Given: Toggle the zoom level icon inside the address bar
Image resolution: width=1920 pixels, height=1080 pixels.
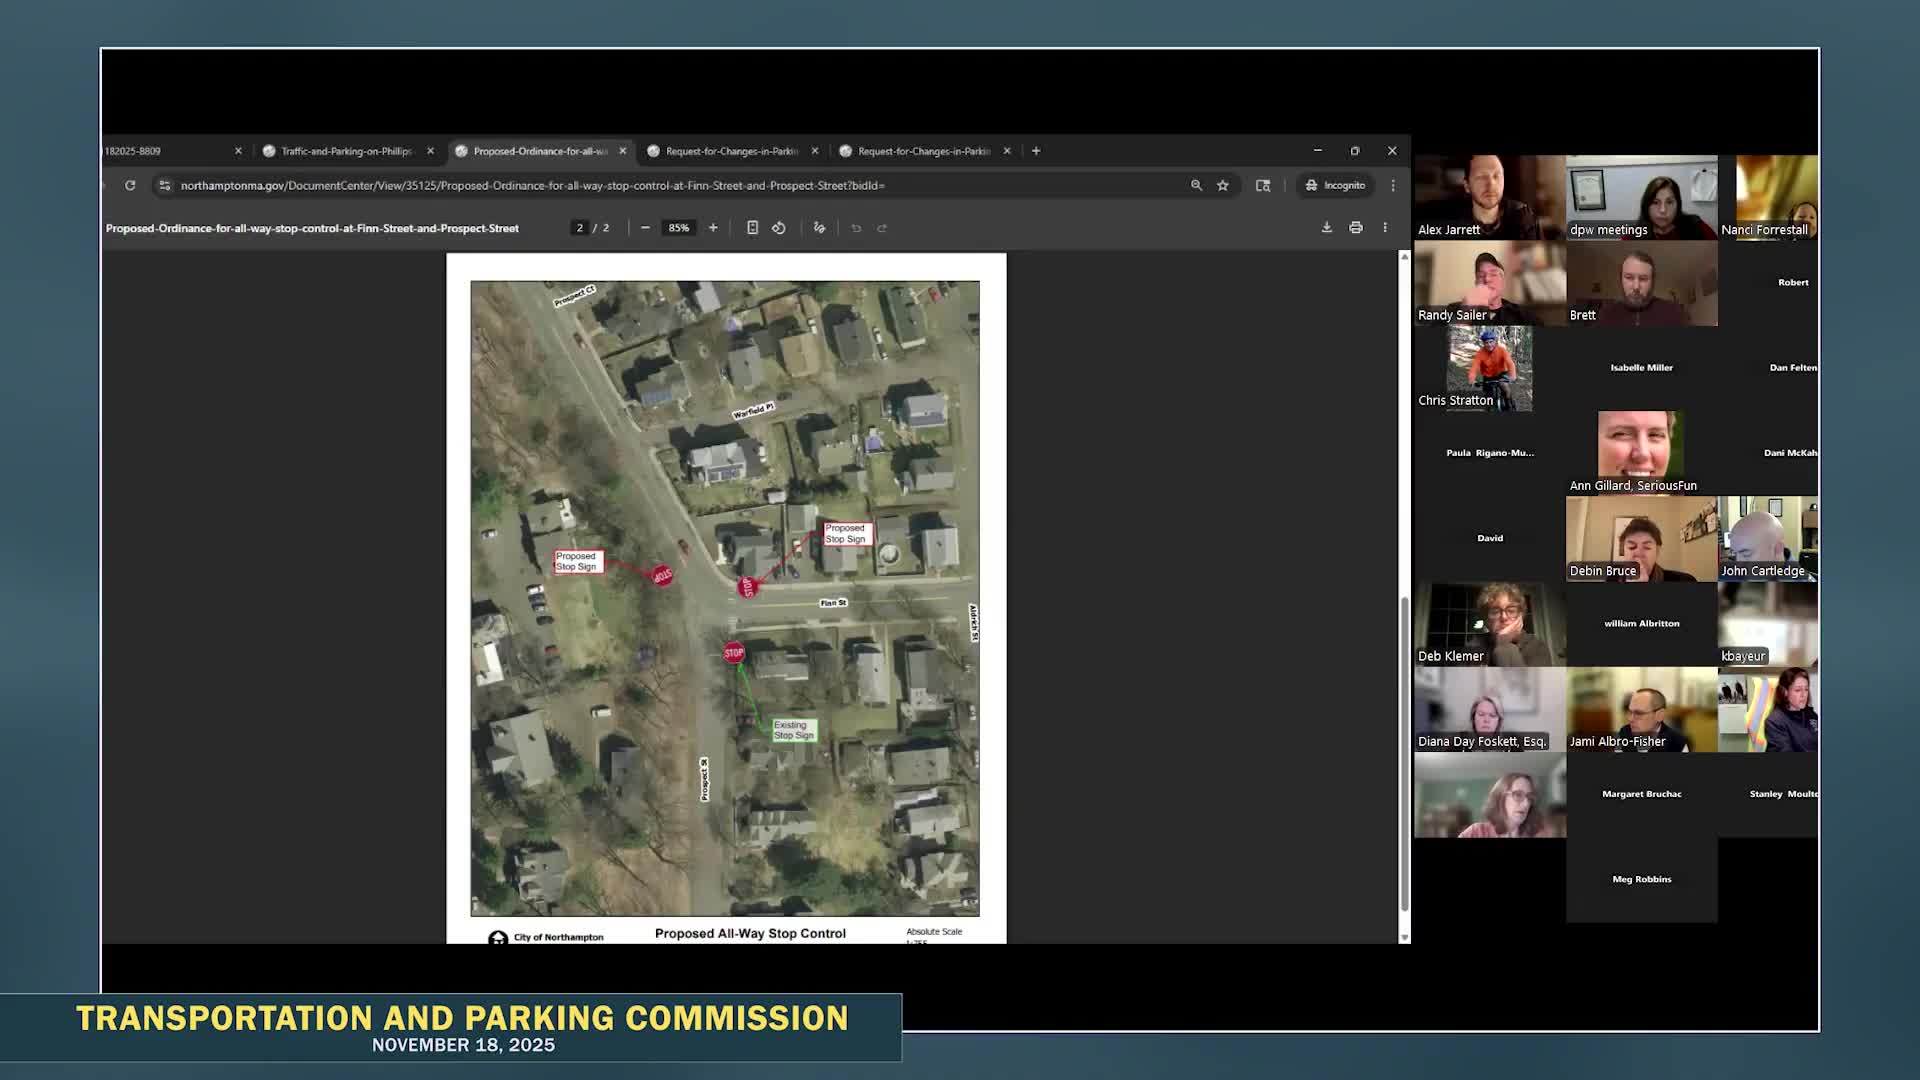Looking at the screenshot, I should coord(1197,186).
